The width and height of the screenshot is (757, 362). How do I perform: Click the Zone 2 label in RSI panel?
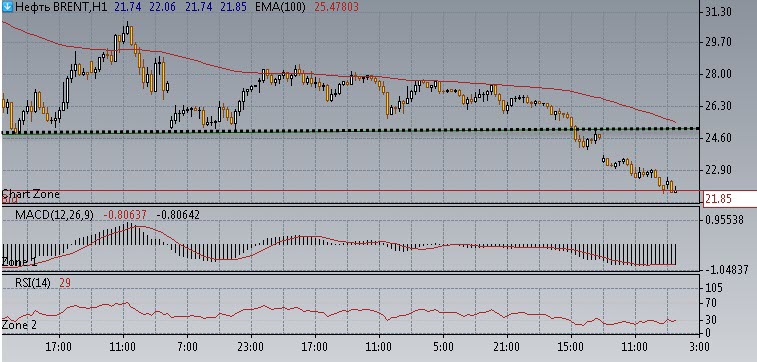click(19, 324)
